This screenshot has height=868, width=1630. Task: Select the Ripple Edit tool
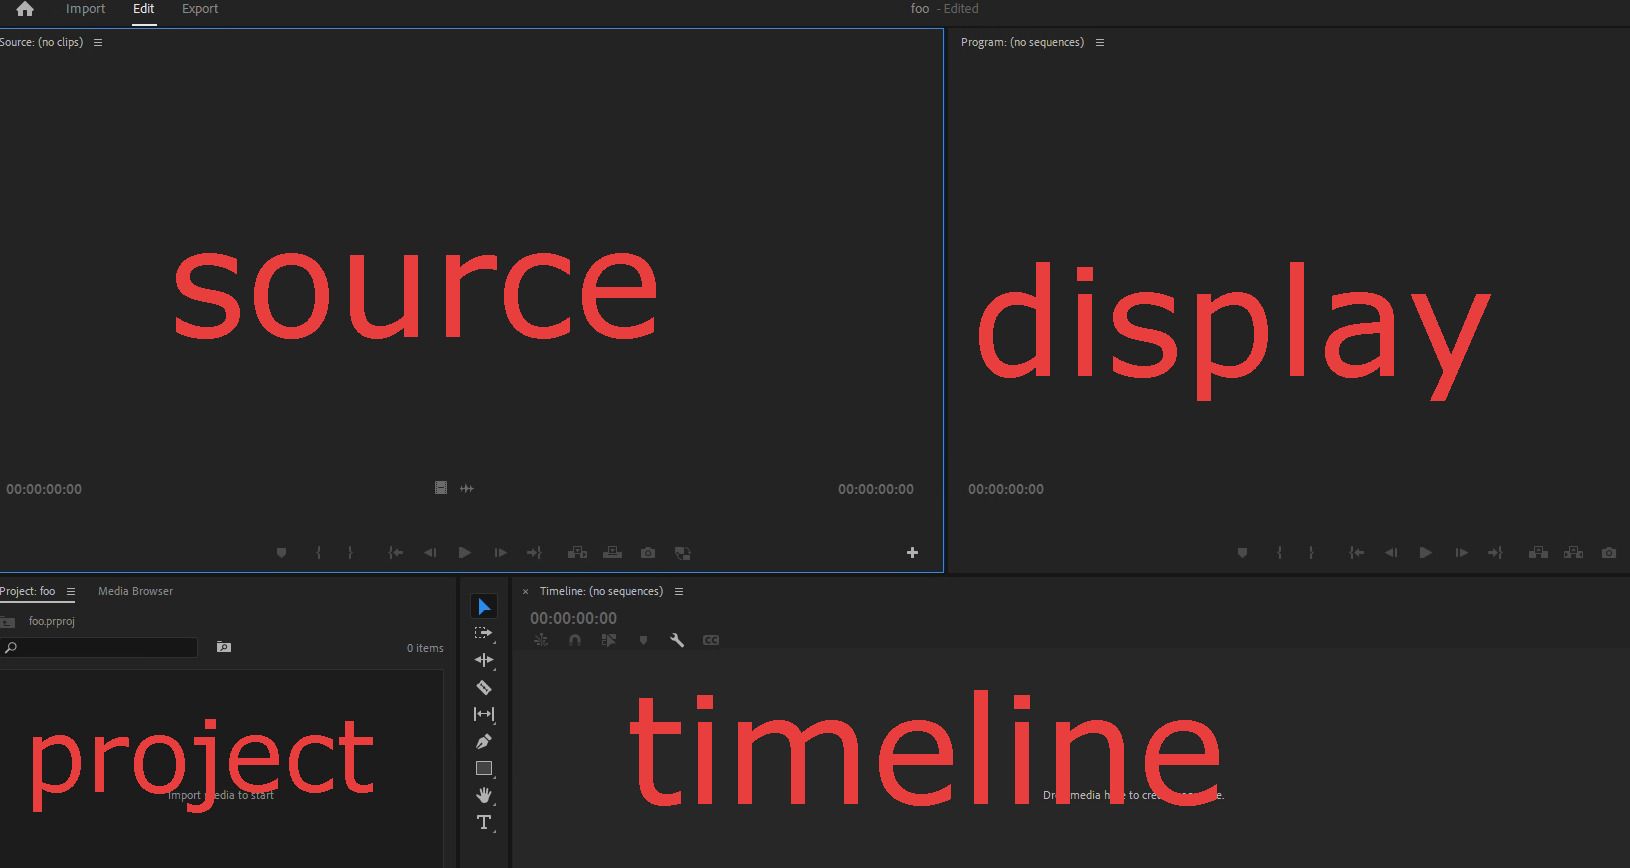pyautogui.click(x=484, y=660)
